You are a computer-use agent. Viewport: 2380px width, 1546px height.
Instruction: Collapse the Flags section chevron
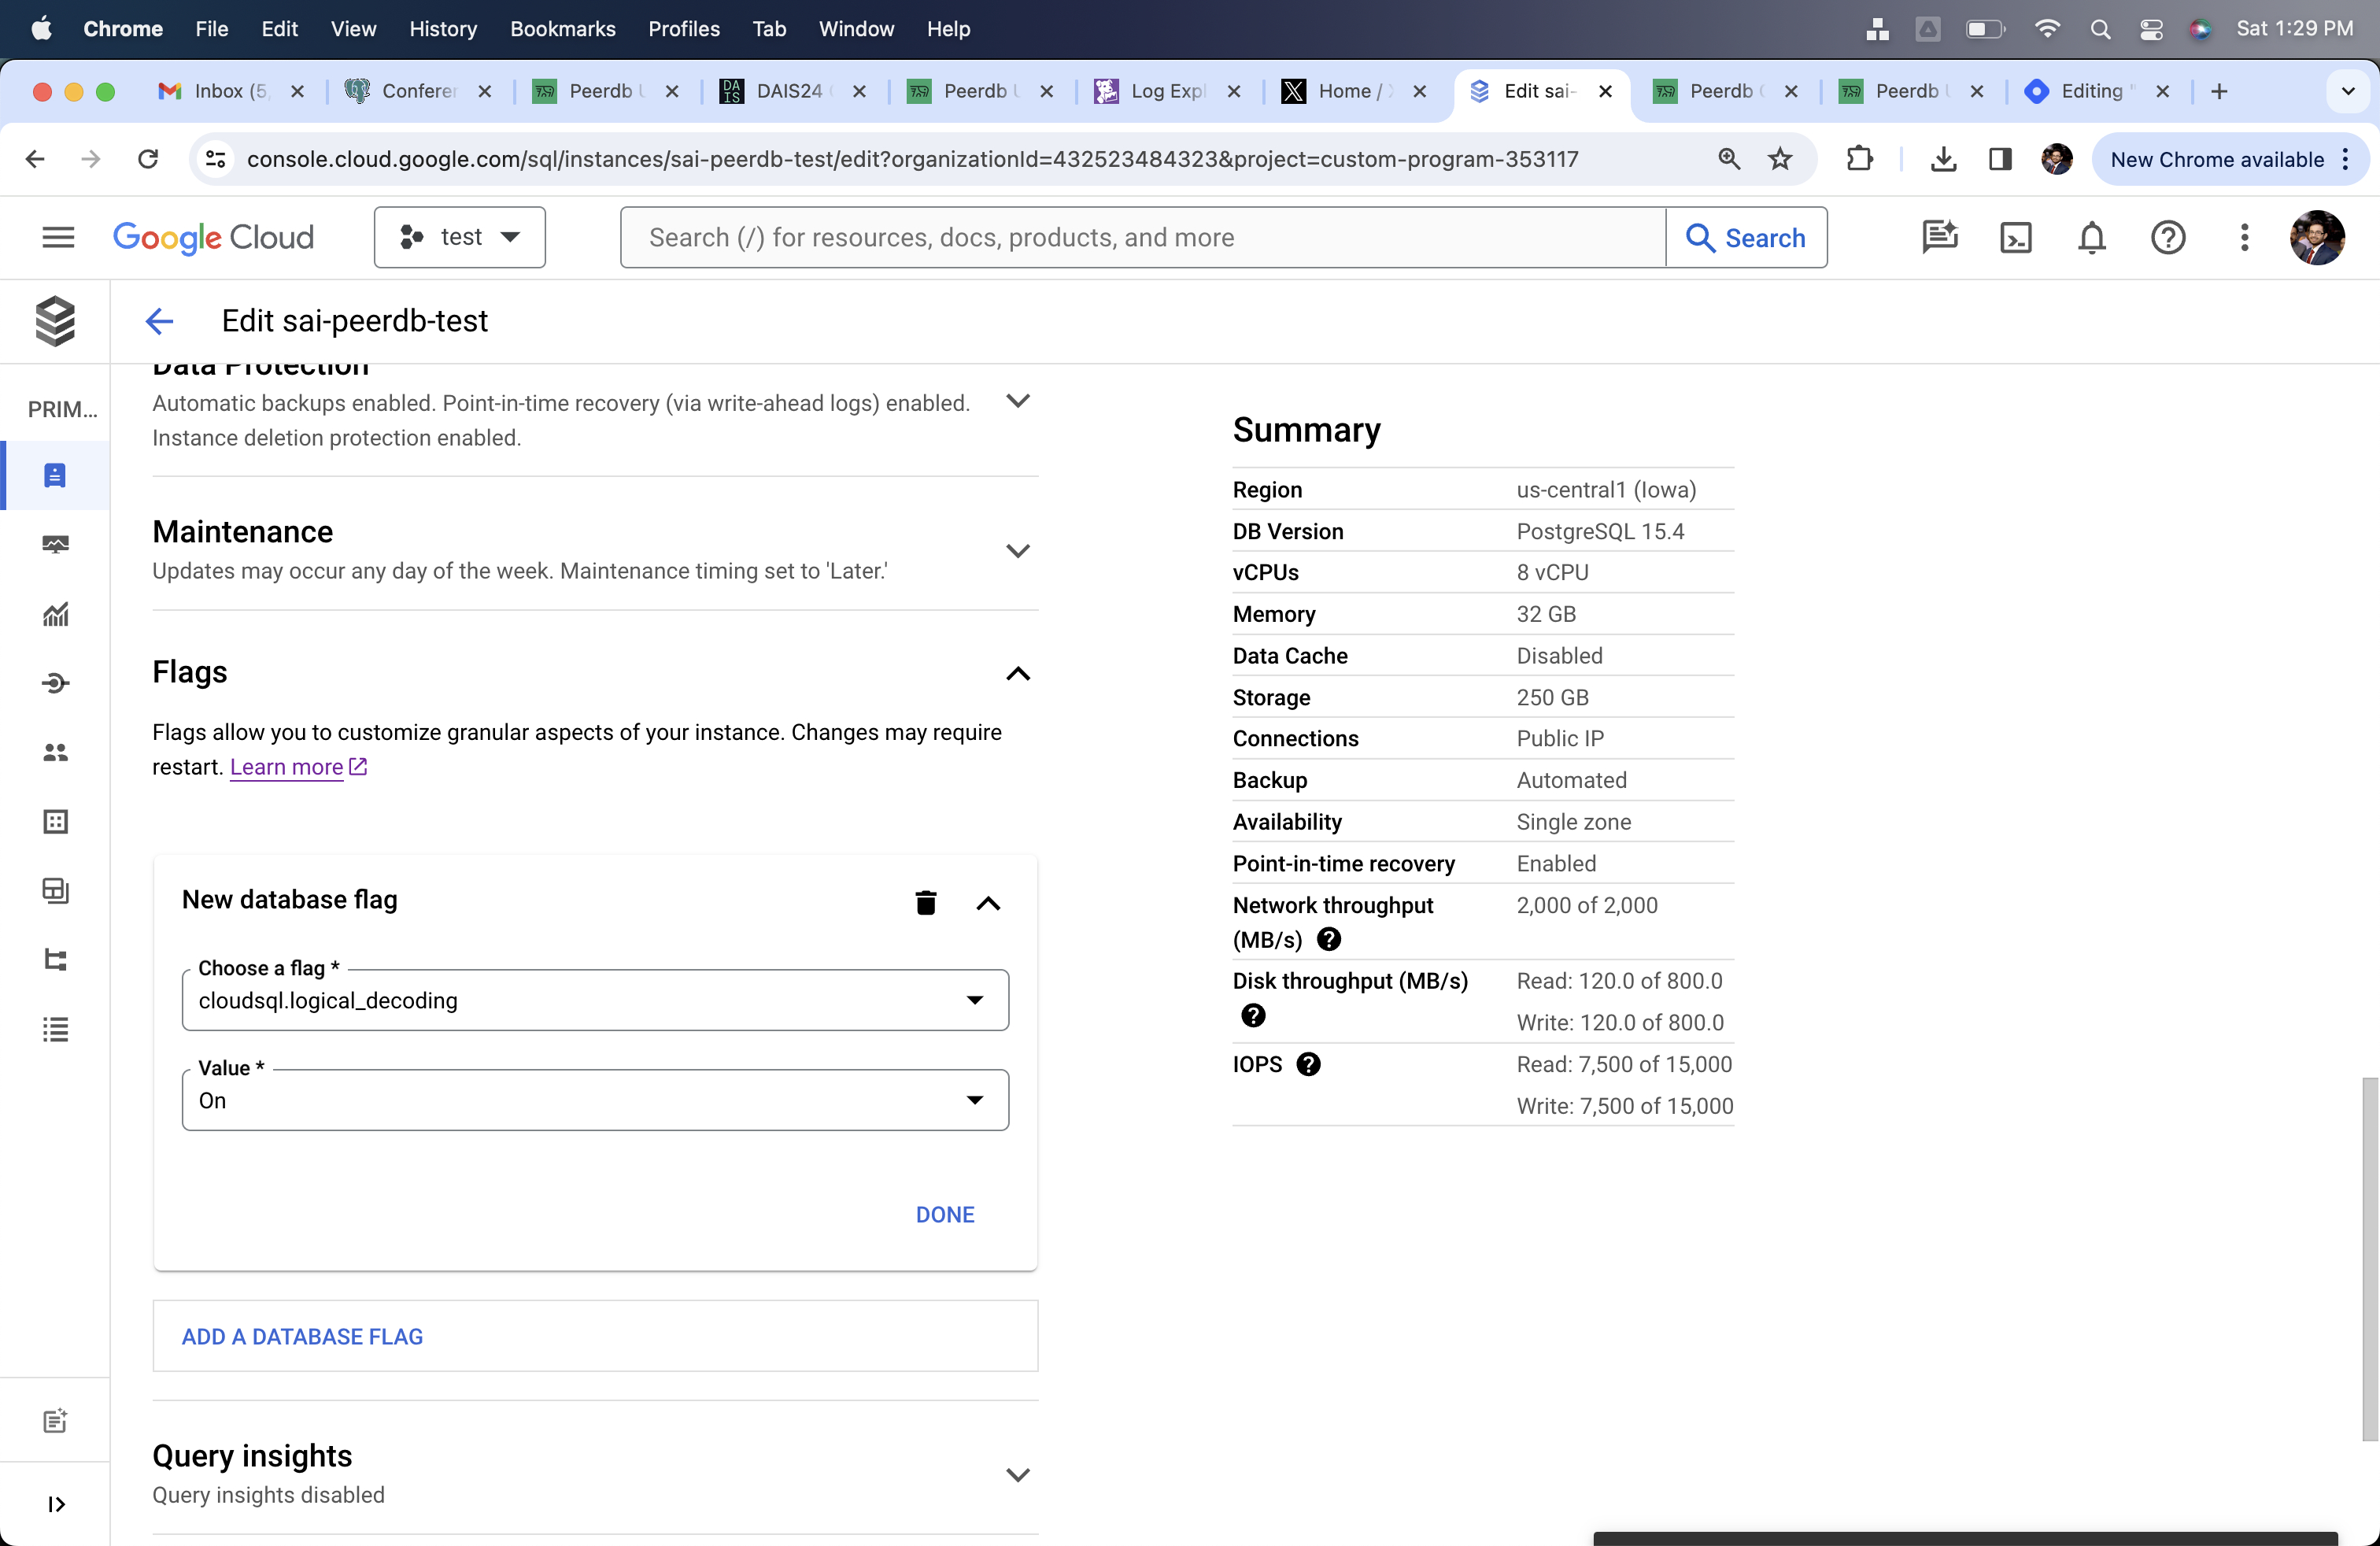(x=1020, y=673)
